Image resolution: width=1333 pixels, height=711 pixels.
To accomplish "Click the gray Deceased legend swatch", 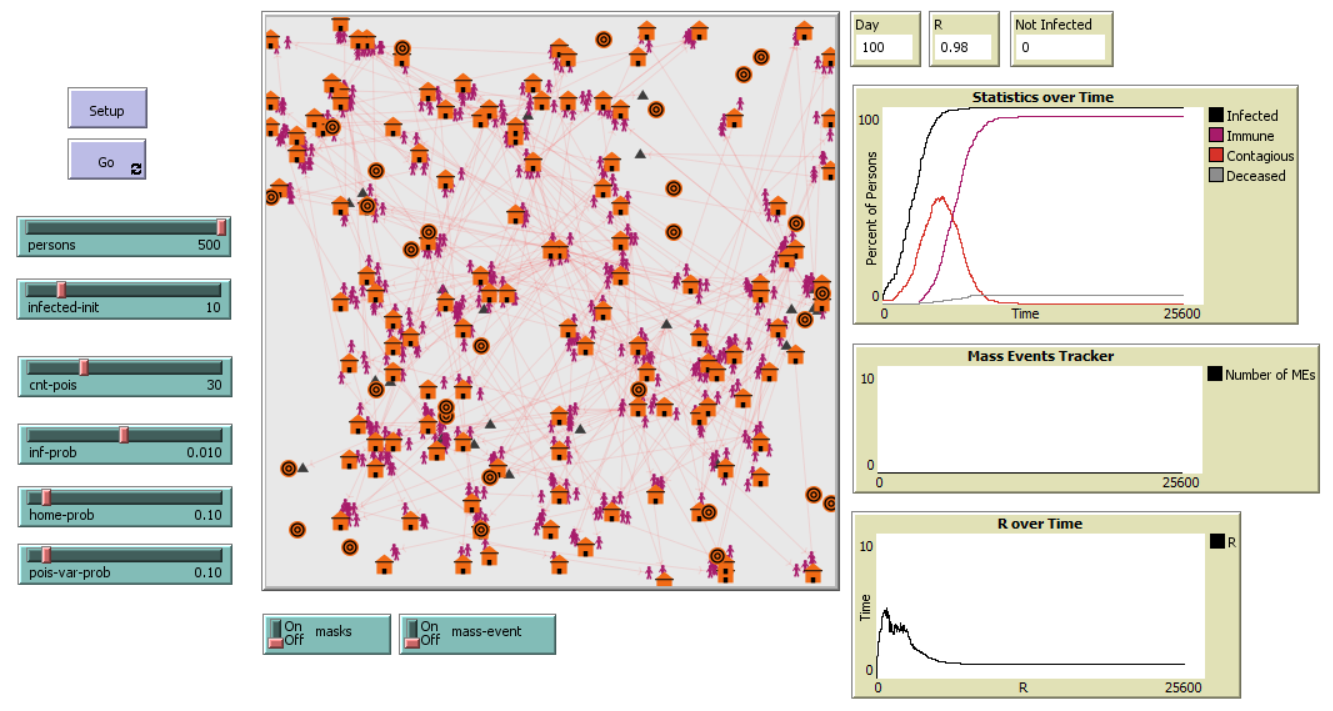I will click(x=1216, y=176).
